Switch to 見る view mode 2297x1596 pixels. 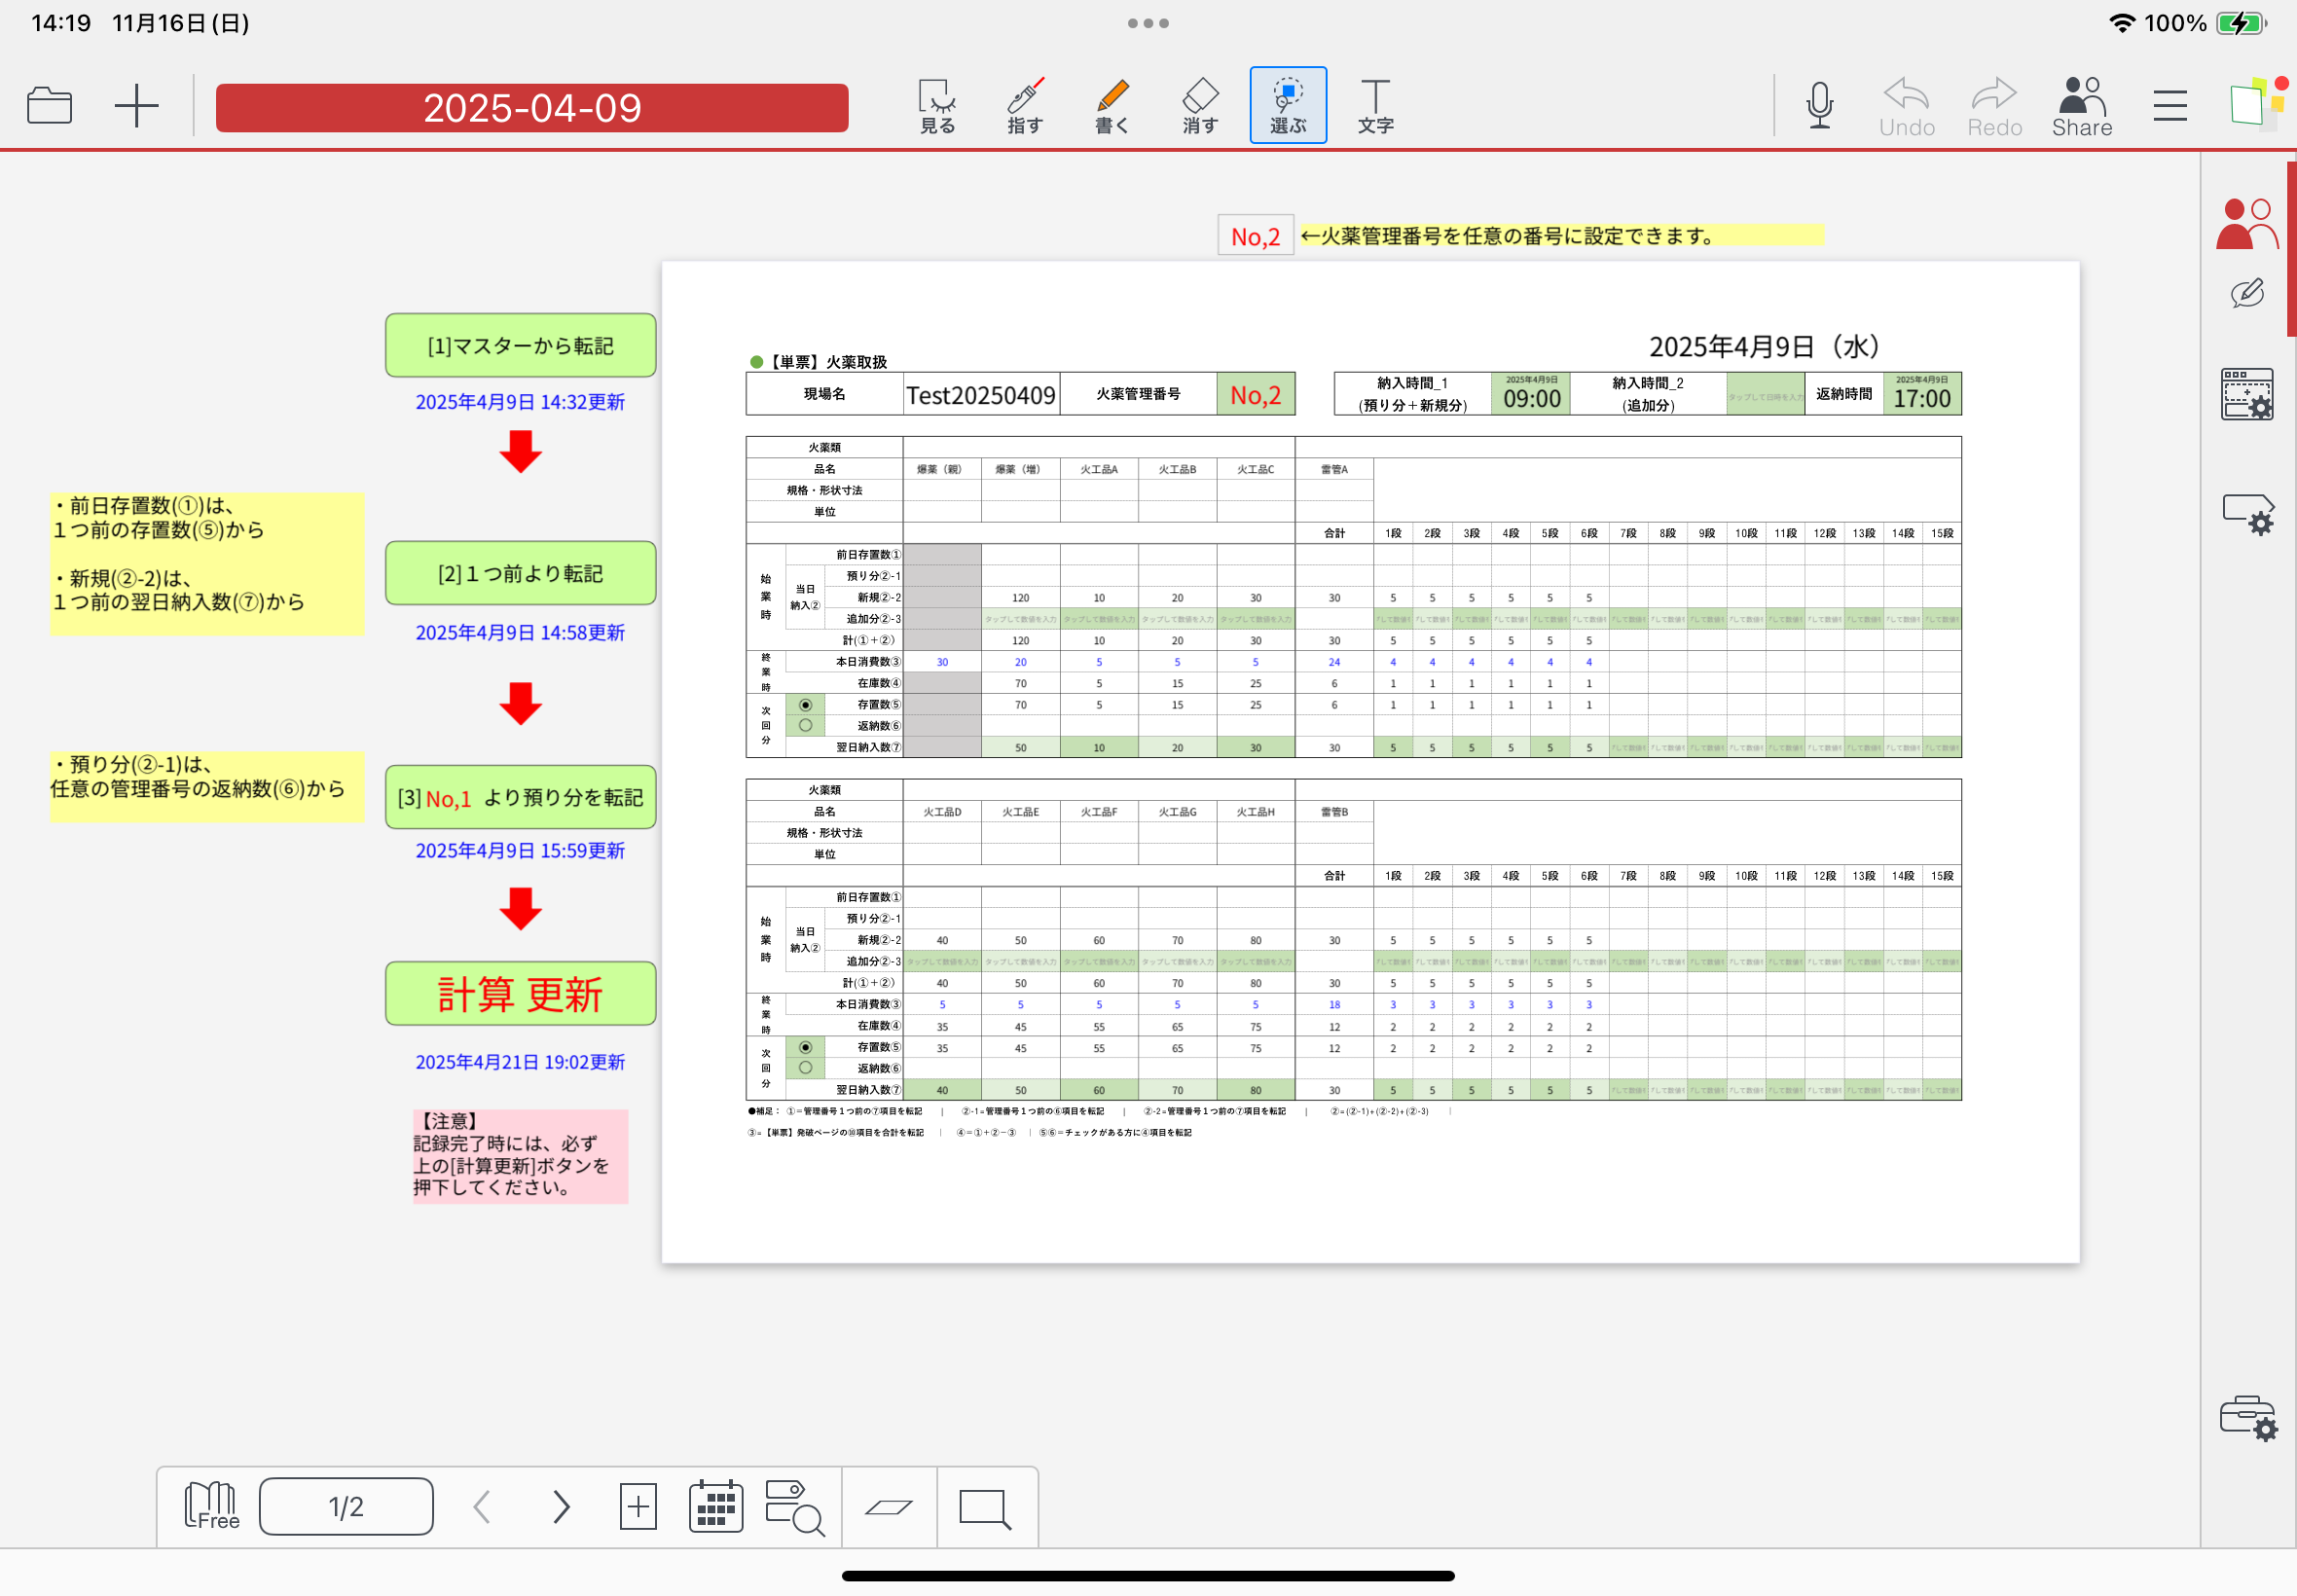(937, 105)
